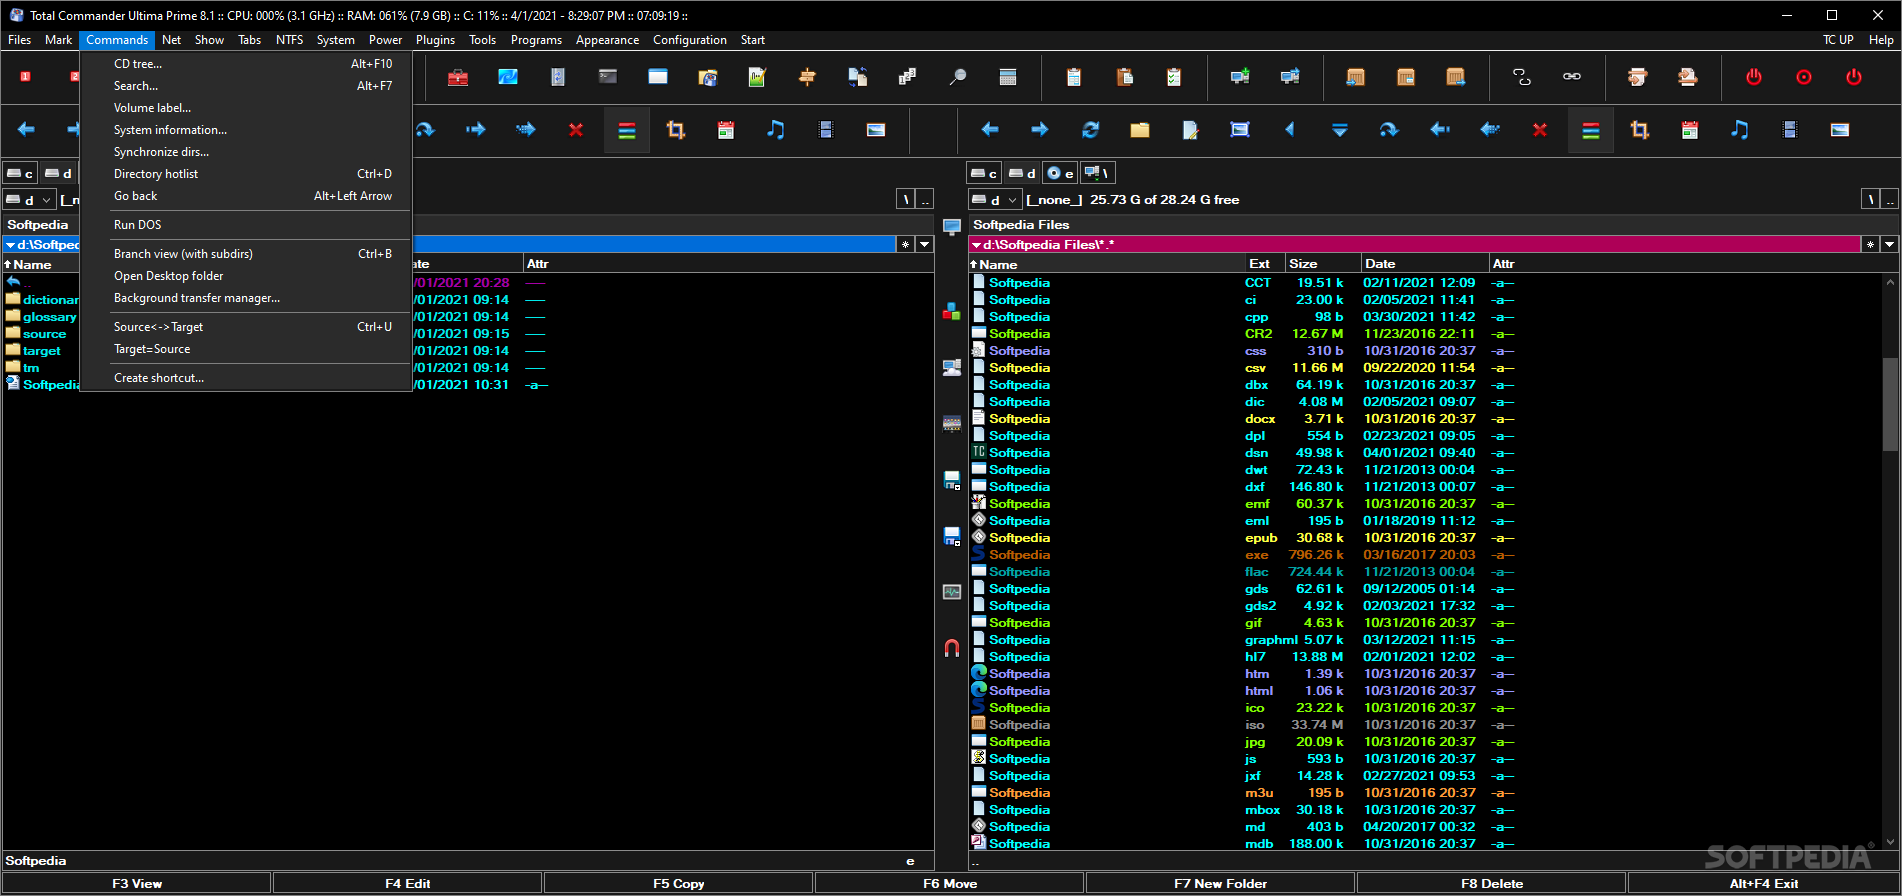
Task: Click the broken chain link icon
Action: [x=1522, y=77]
